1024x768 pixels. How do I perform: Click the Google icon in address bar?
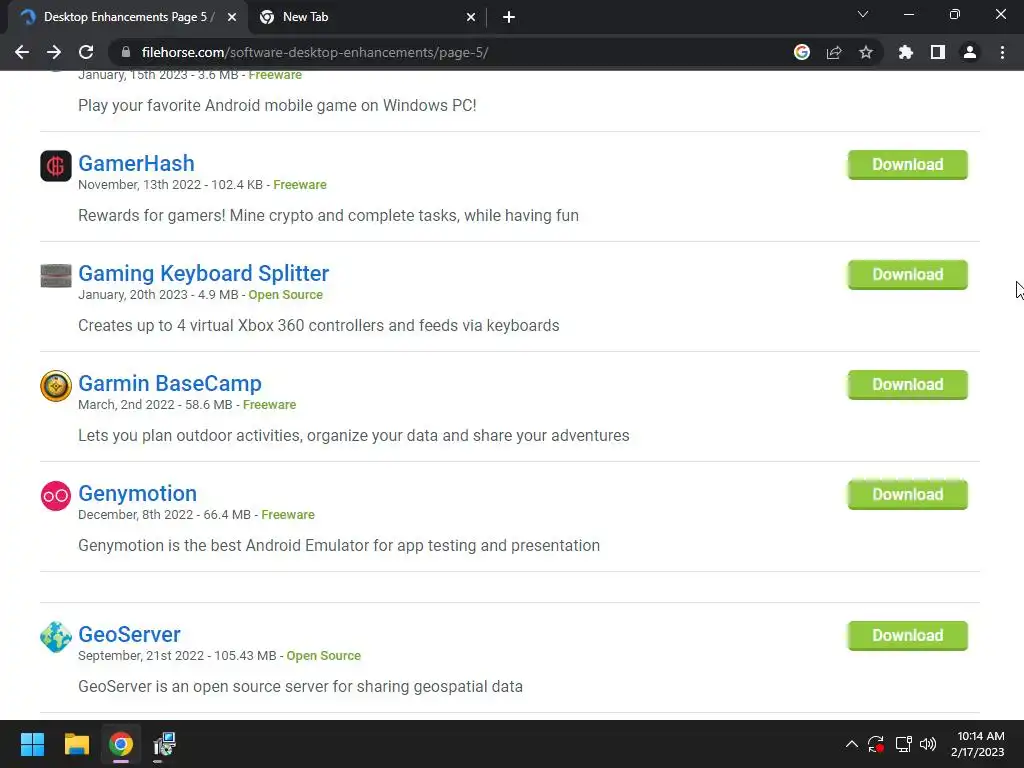[802, 52]
